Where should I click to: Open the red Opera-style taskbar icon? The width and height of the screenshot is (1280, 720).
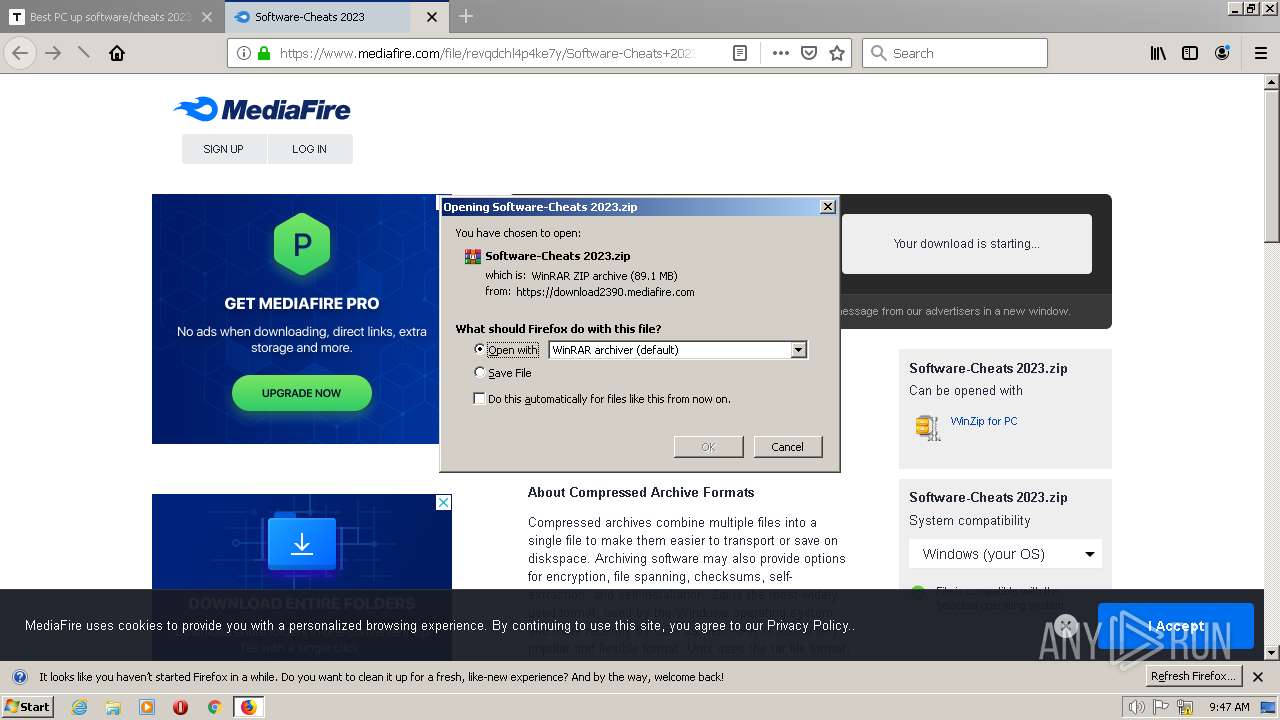181,707
